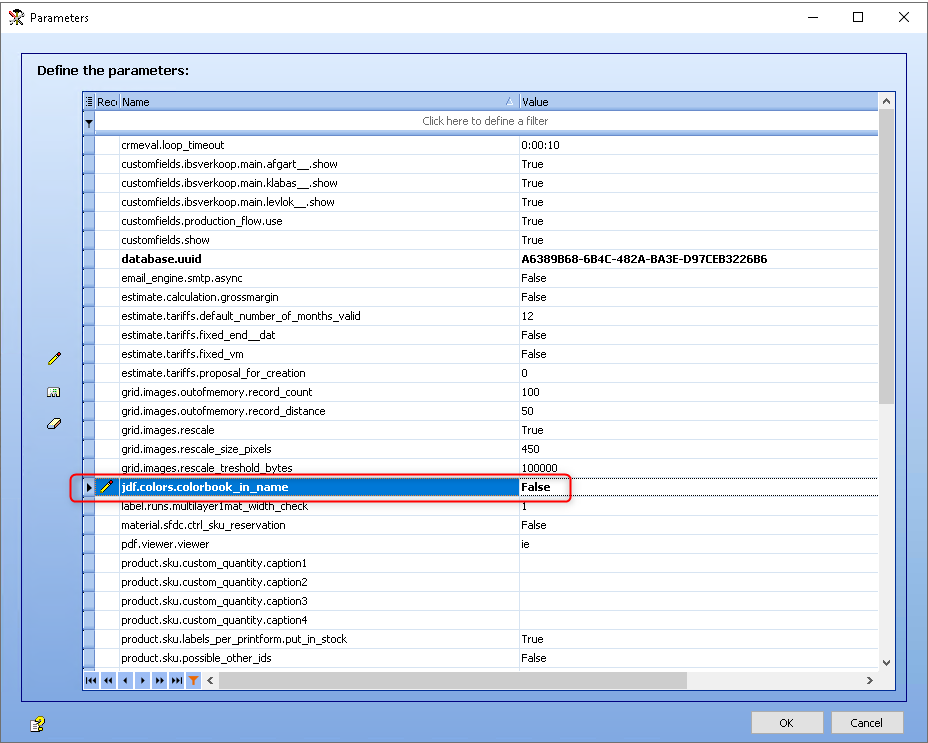Select product.sku.custom_quantity.caption2 row
The height and width of the screenshot is (743, 928).
(480, 581)
